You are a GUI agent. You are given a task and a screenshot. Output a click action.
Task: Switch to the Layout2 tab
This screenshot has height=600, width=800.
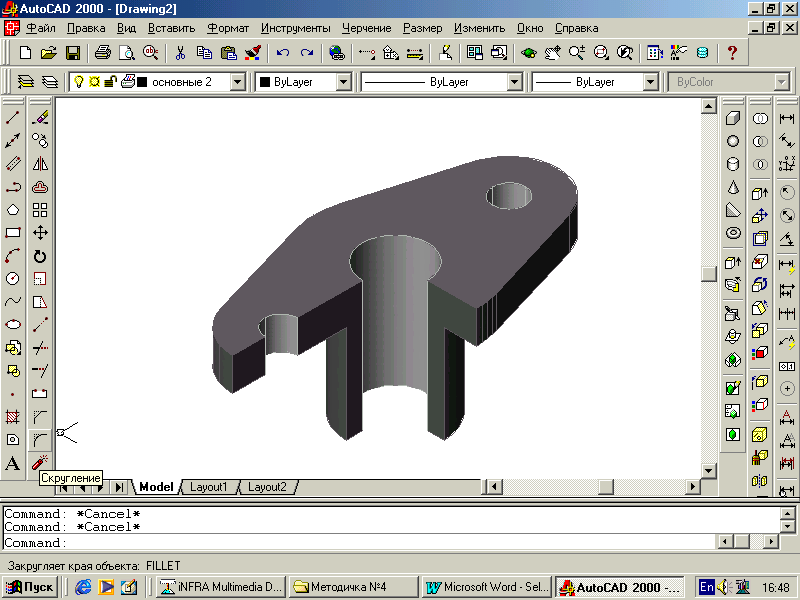267,487
